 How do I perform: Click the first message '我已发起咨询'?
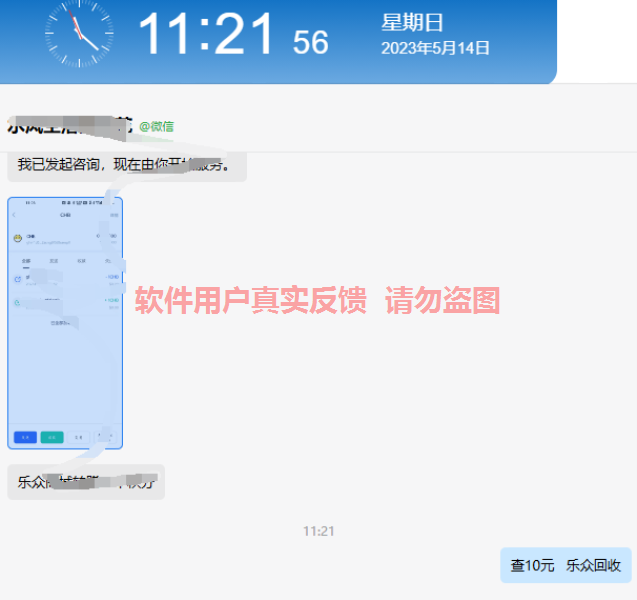pyautogui.click(x=127, y=166)
